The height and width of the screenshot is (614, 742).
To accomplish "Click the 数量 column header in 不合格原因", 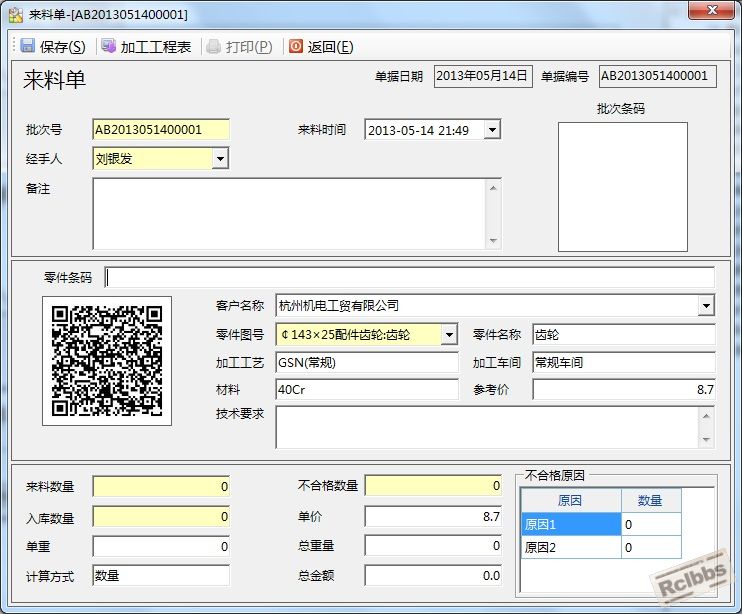I will 651,500.
